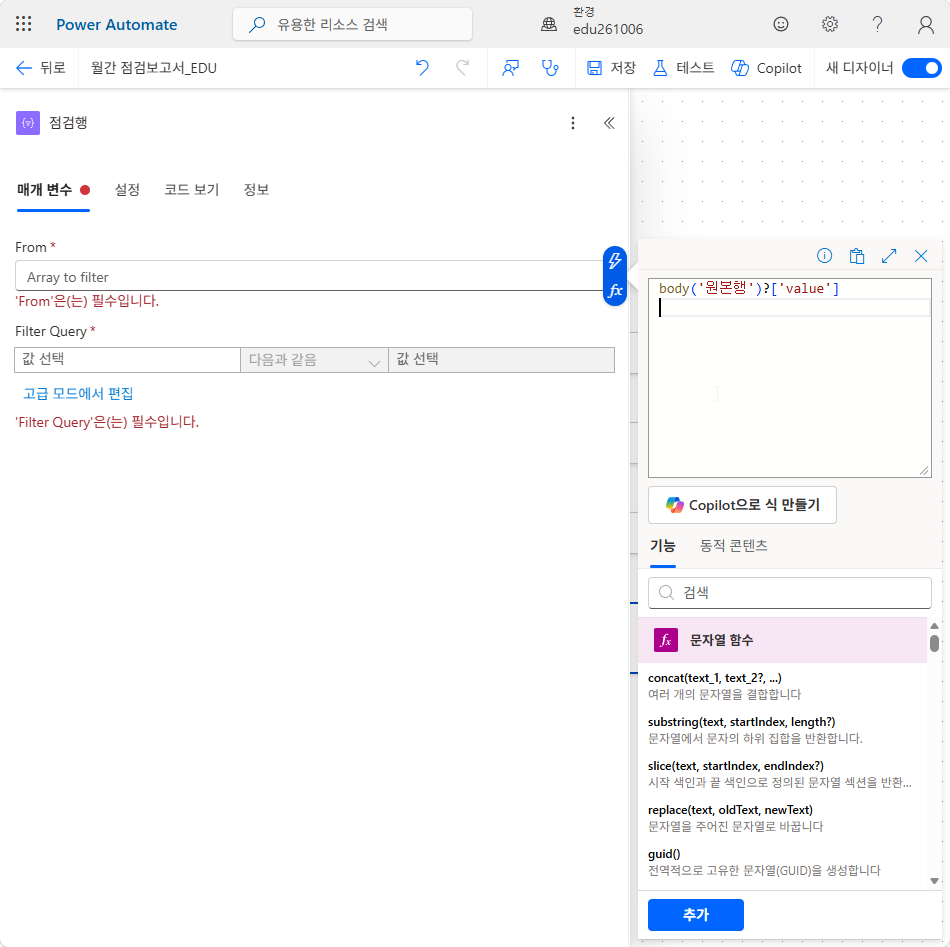Viewport: 950px width, 947px height.
Task: Click the 점검행 action title text
Action: [68, 122]
